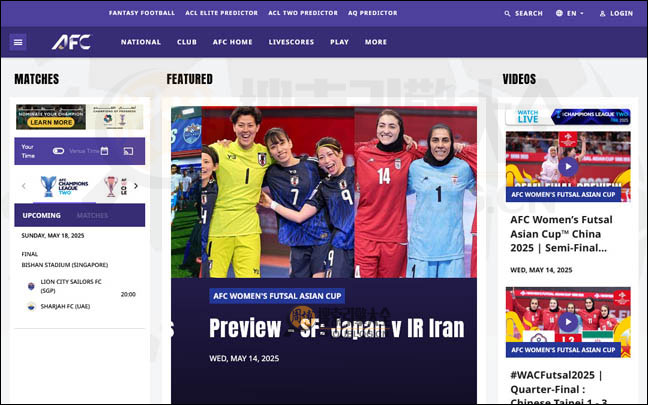The height and width of the screenshot is (405, 648).
Task: Click the Venue Time label
Action: 83,151
